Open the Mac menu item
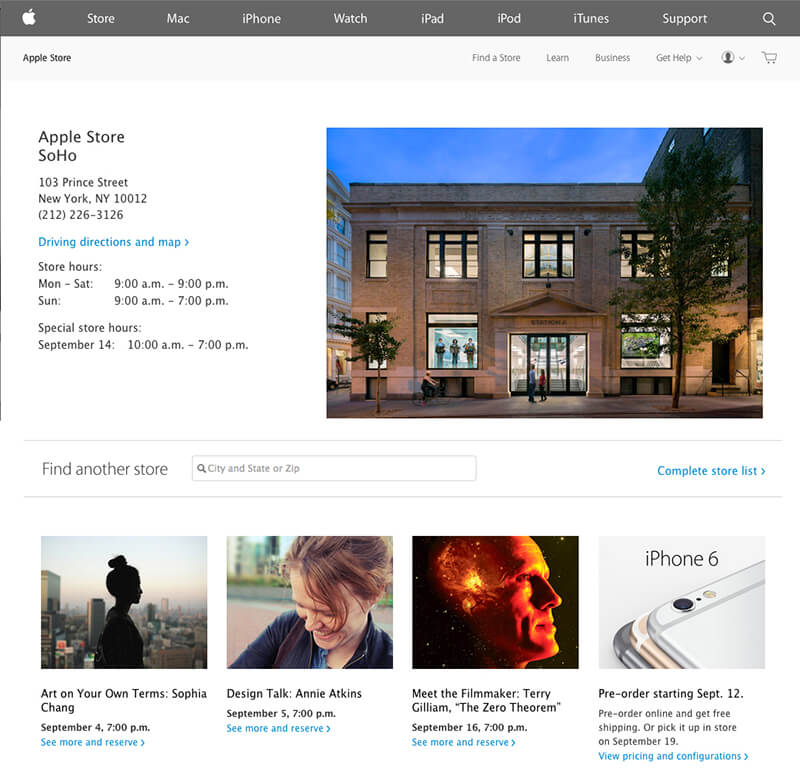800x778 pixels. click(x=178, y=18)
